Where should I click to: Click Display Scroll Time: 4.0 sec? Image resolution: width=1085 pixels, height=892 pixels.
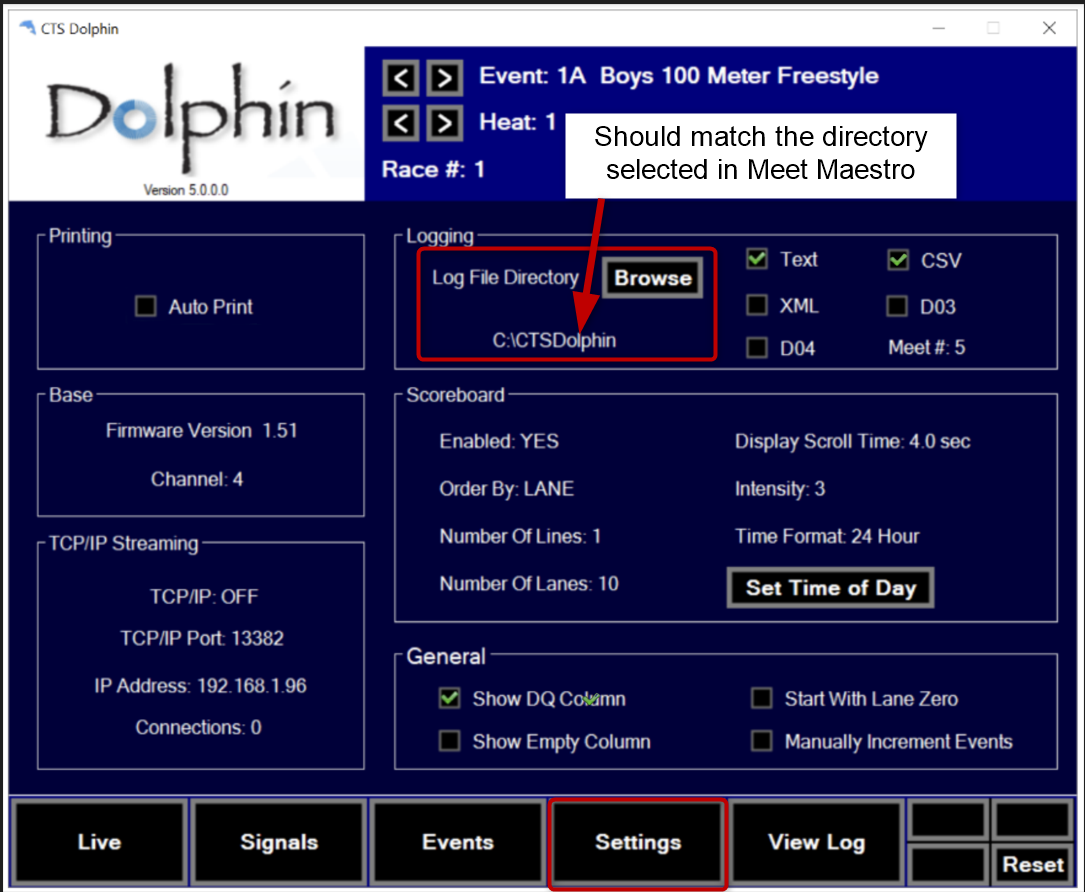click(852, 442)
